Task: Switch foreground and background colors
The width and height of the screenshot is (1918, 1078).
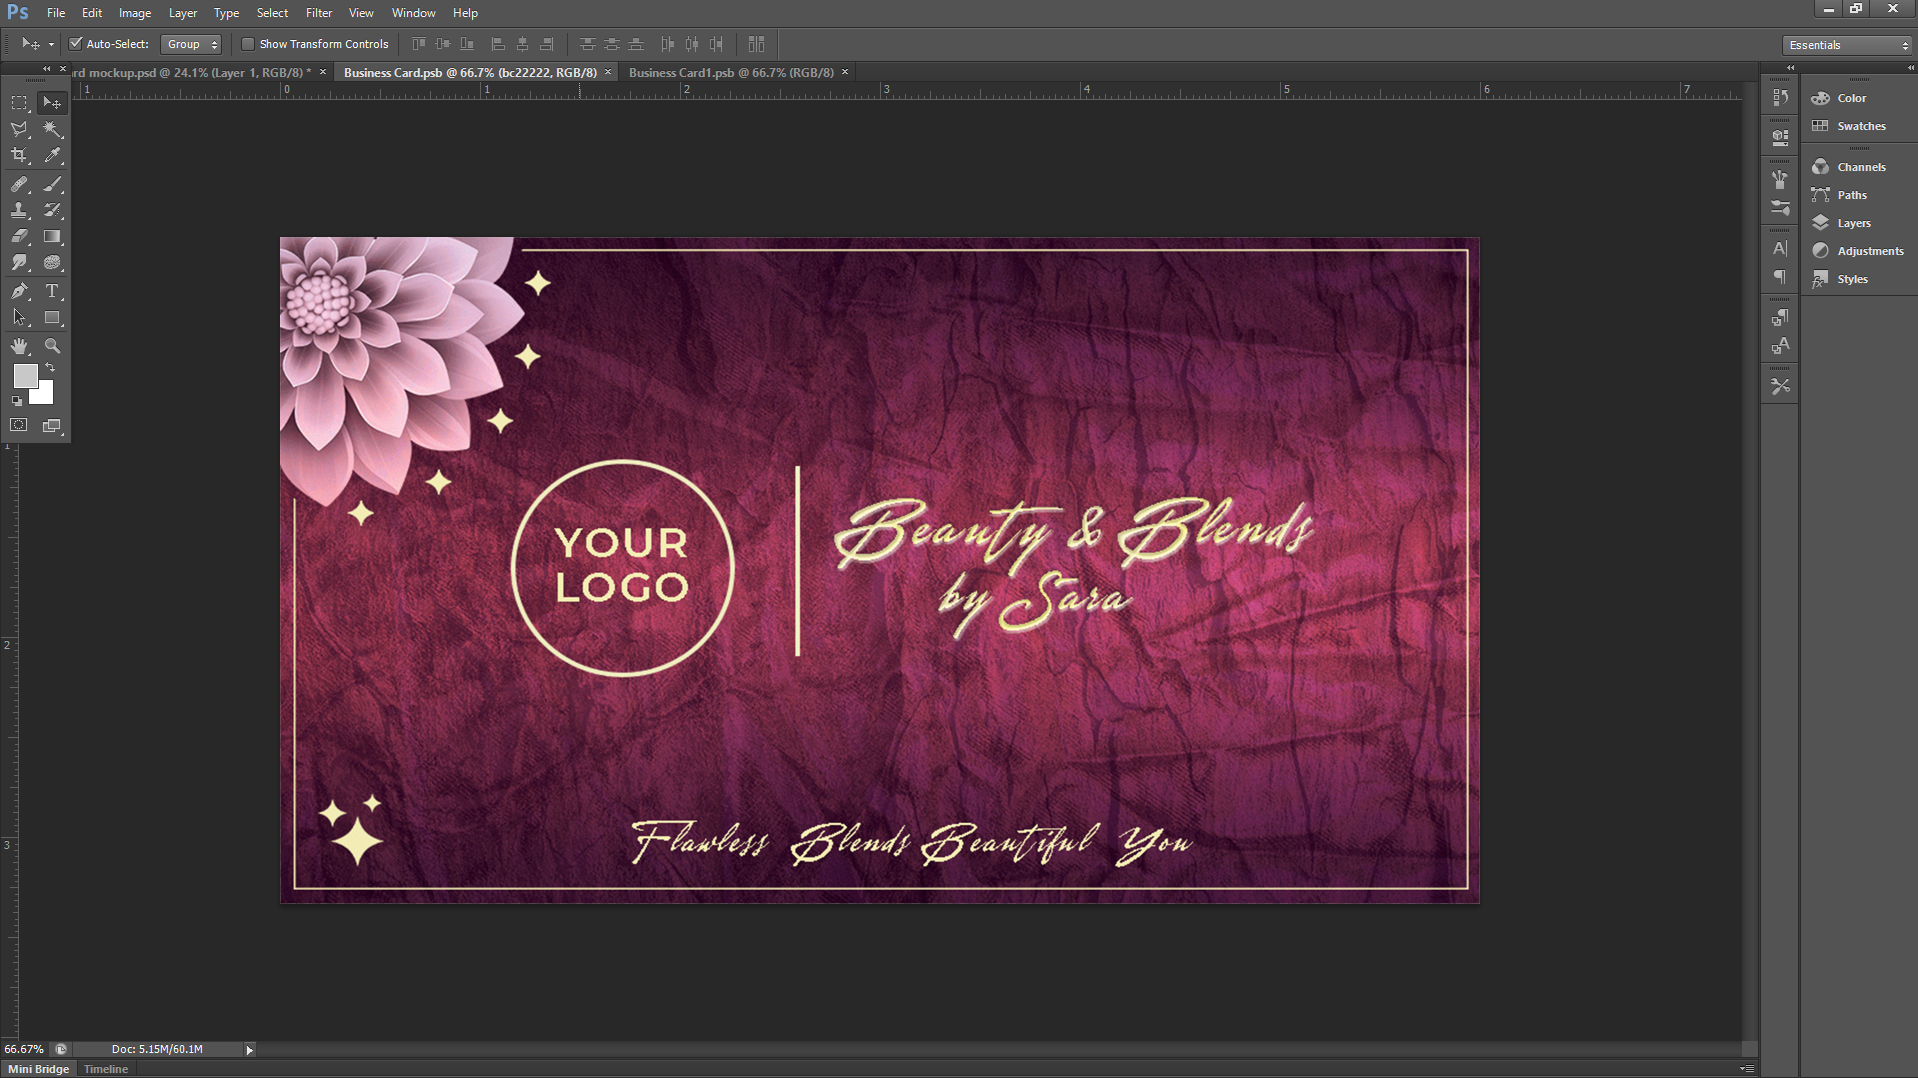Action: [x=50, y=368]
